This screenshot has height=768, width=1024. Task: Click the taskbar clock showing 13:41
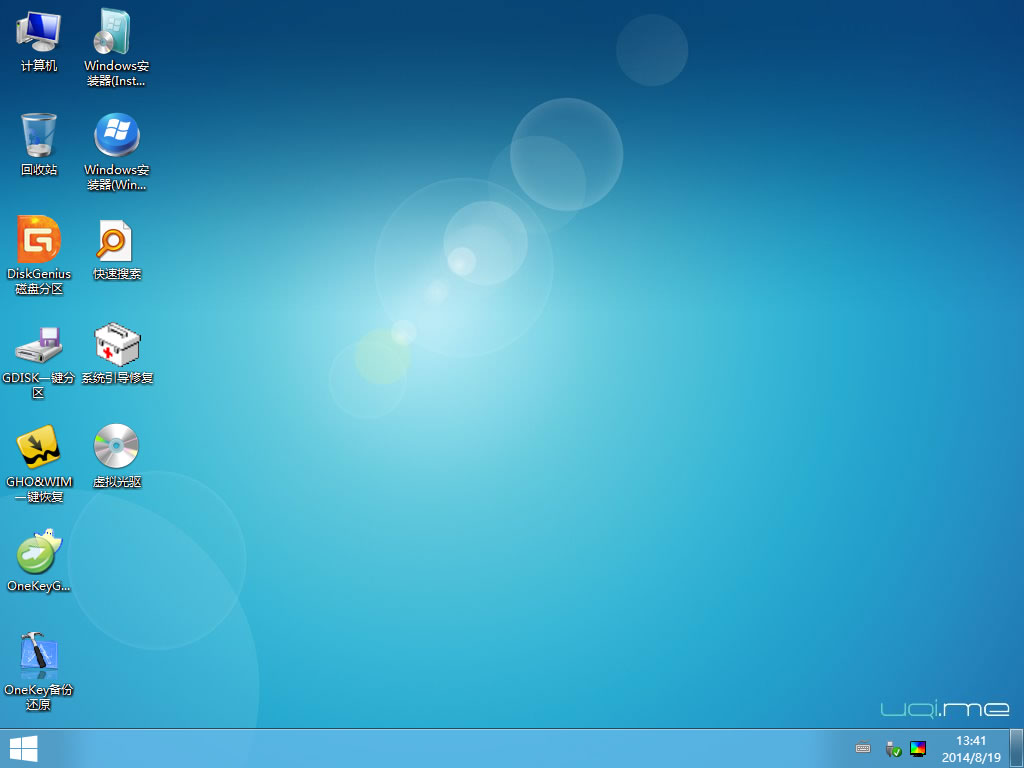point(970,741)
